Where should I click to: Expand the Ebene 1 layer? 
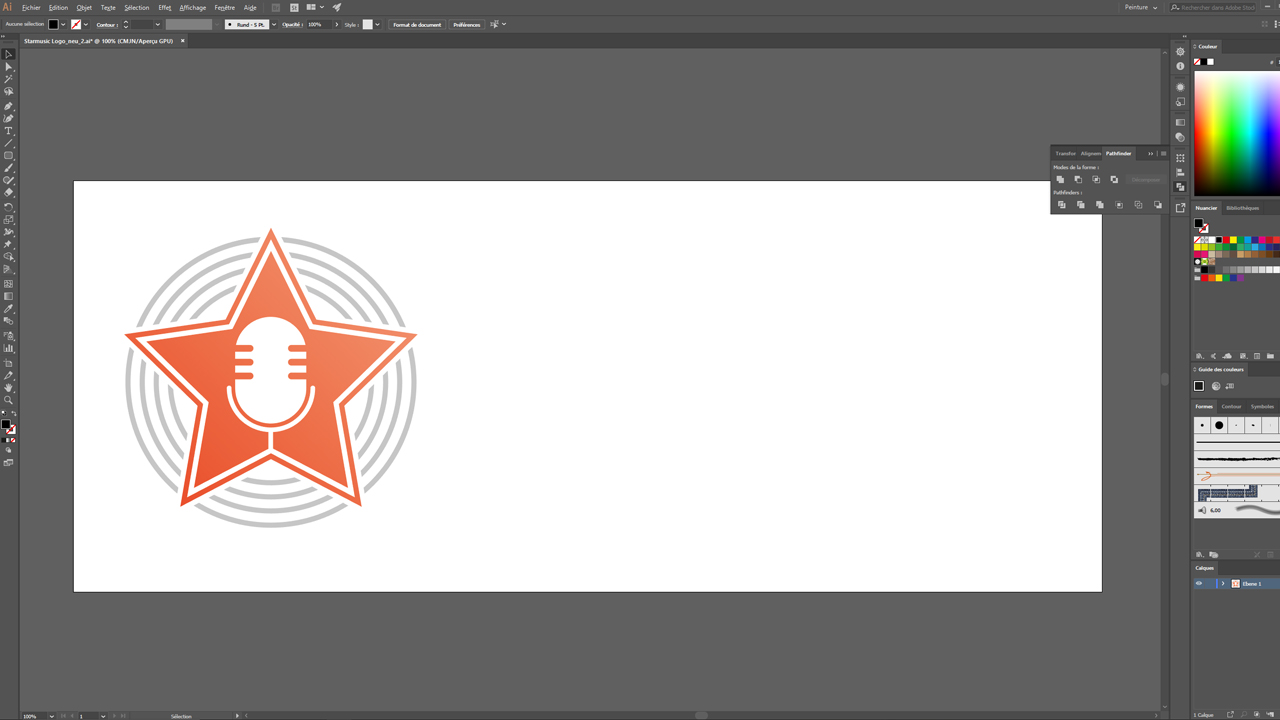click(1222, 584)
